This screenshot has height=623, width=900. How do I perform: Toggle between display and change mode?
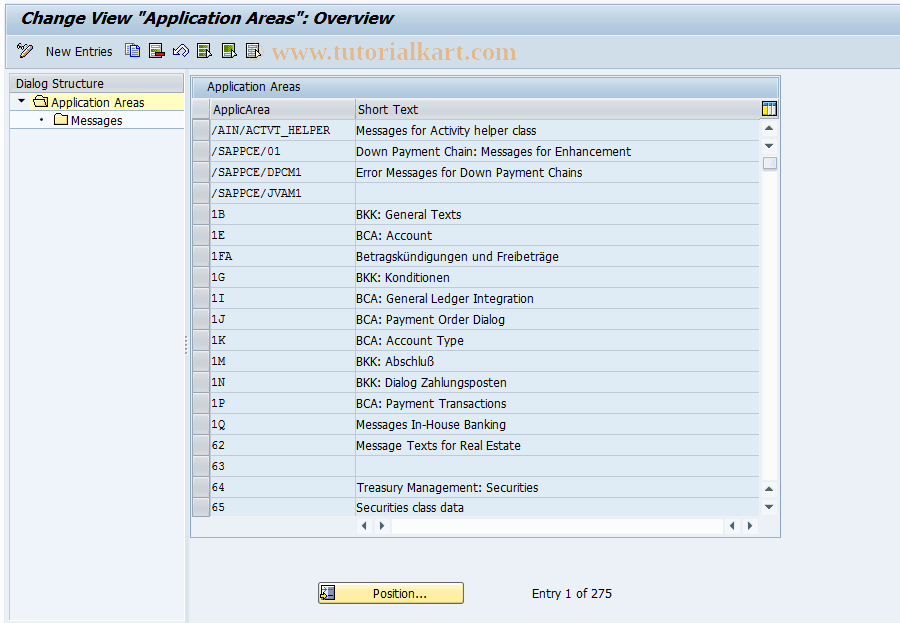click(x=24, y=51)
